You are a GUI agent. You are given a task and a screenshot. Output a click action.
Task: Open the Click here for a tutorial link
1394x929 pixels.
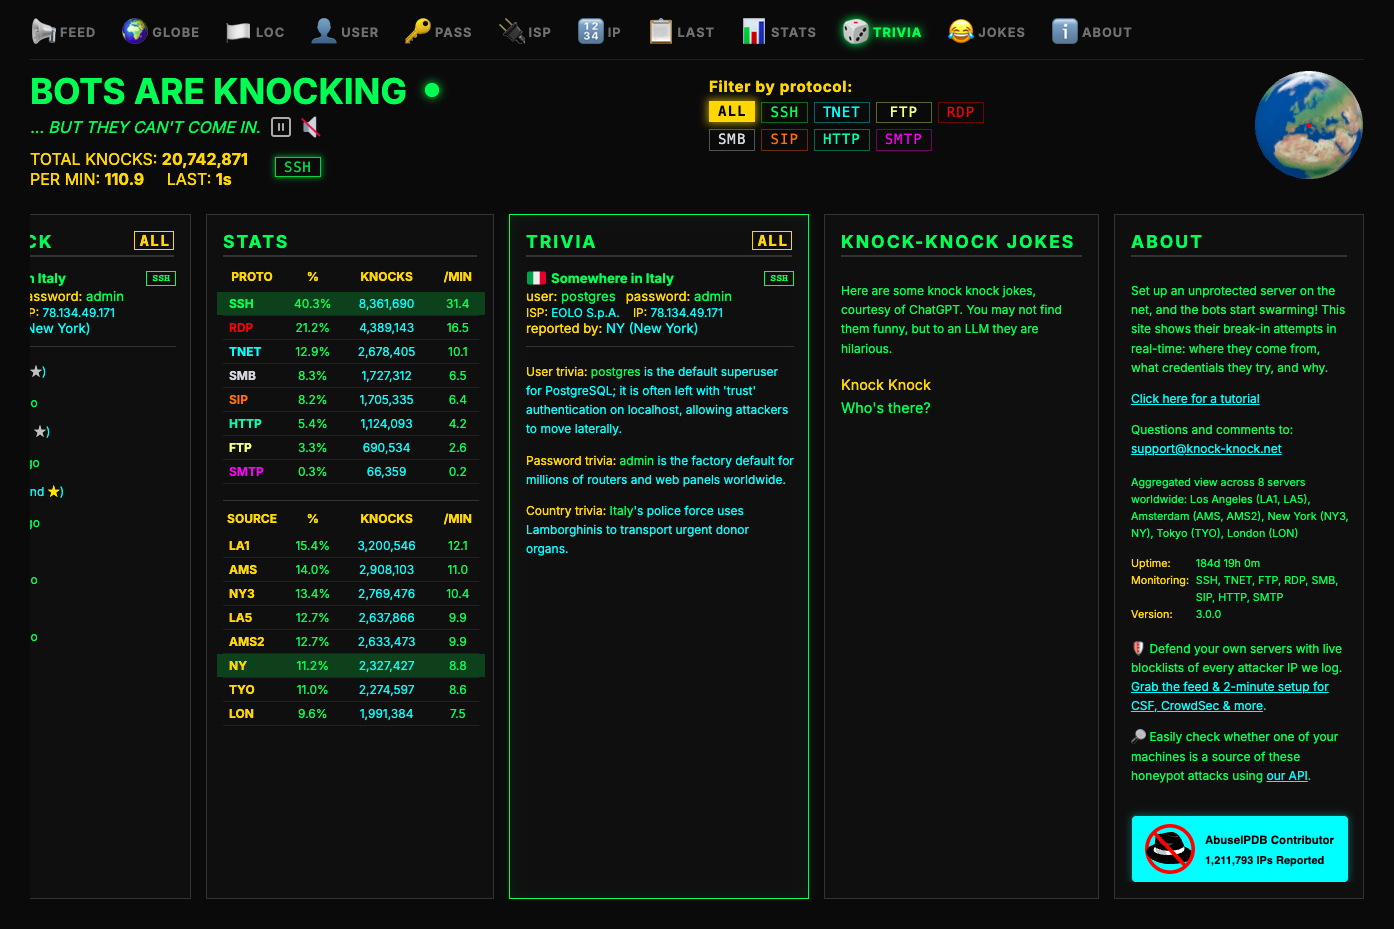1195,399
